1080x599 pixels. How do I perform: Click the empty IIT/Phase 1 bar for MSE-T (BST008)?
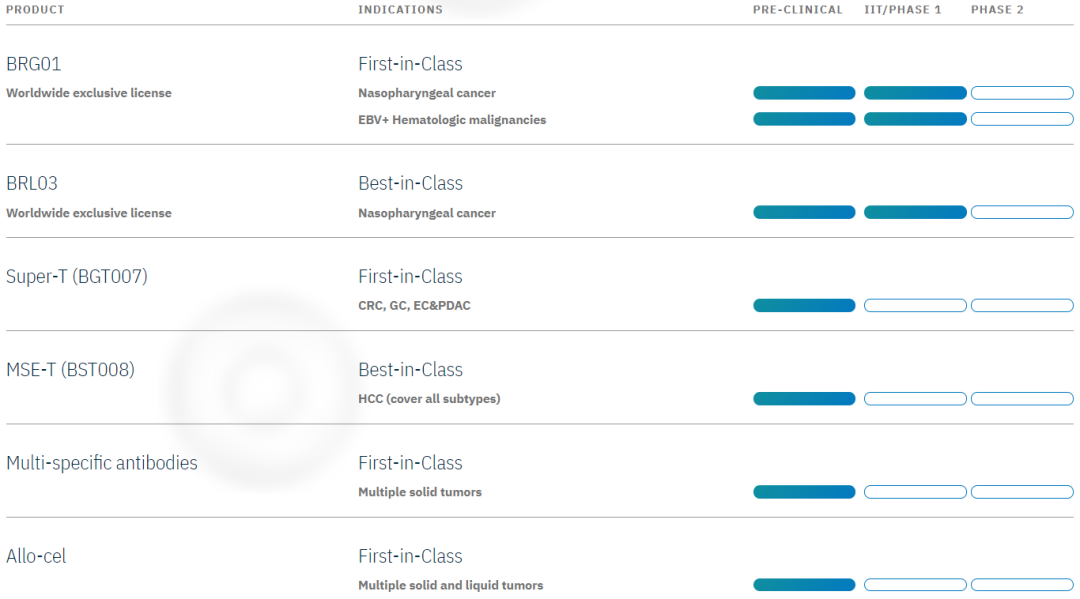pyautogui.click(x=915, y=399)
